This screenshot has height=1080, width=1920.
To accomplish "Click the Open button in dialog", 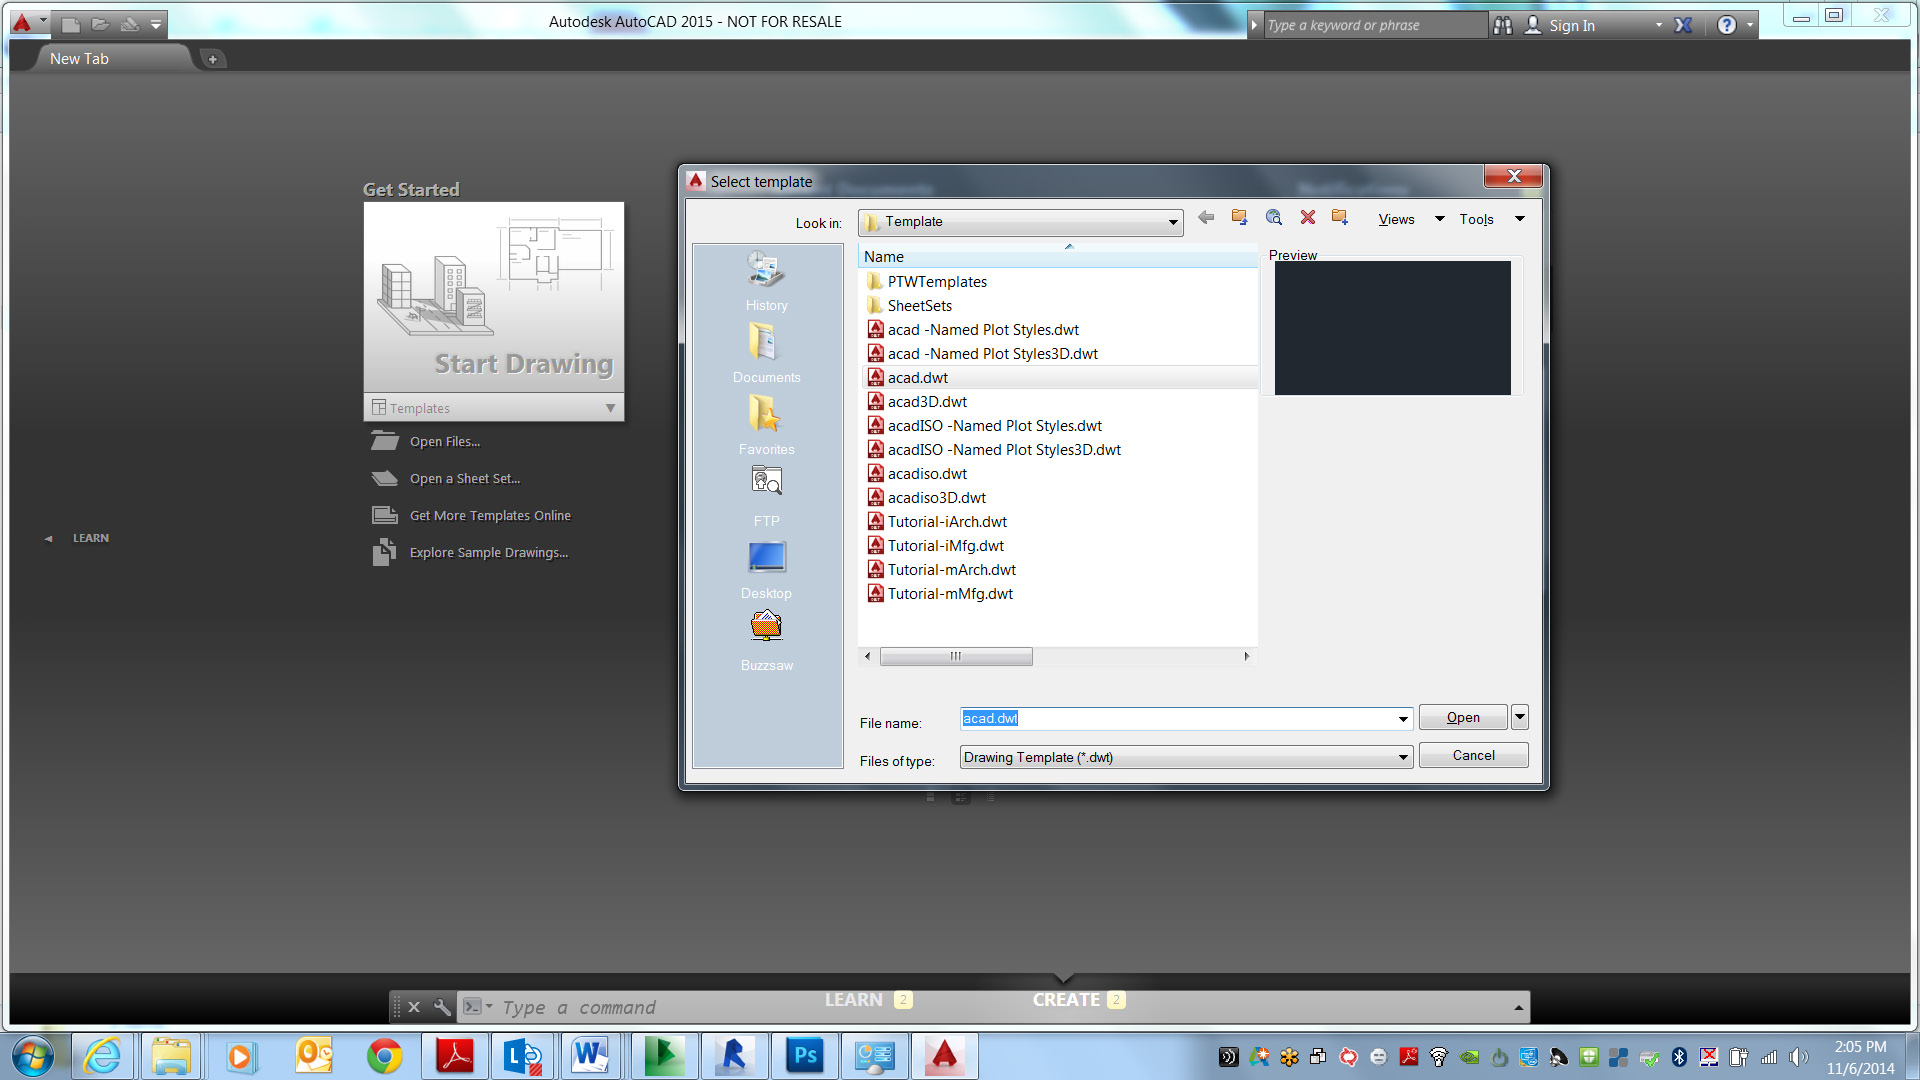I will (1463, 717).
